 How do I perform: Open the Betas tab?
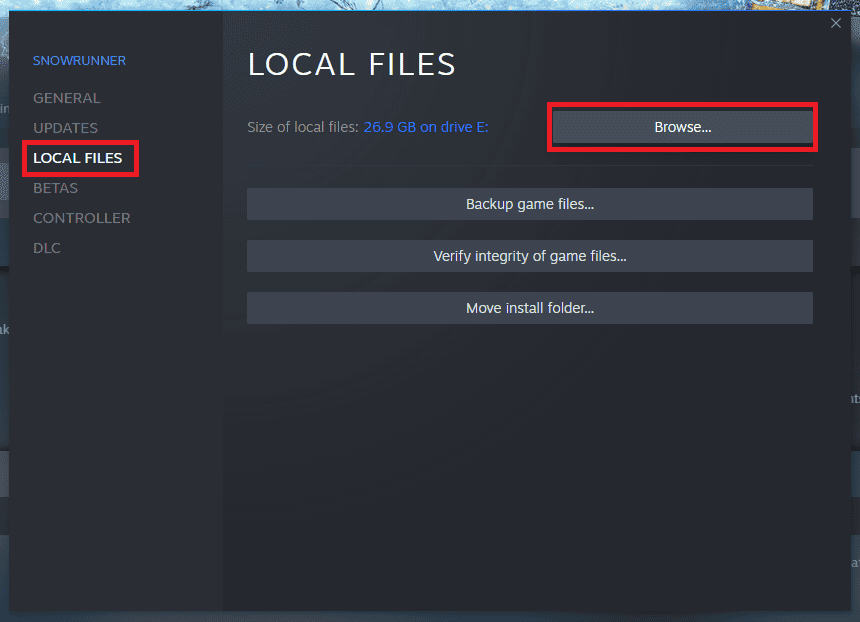55,188
